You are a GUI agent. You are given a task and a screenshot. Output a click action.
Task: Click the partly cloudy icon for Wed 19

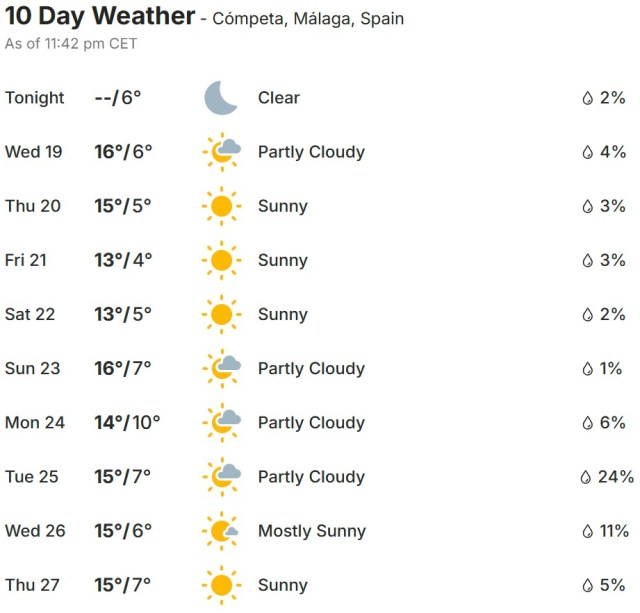point(221,152)
